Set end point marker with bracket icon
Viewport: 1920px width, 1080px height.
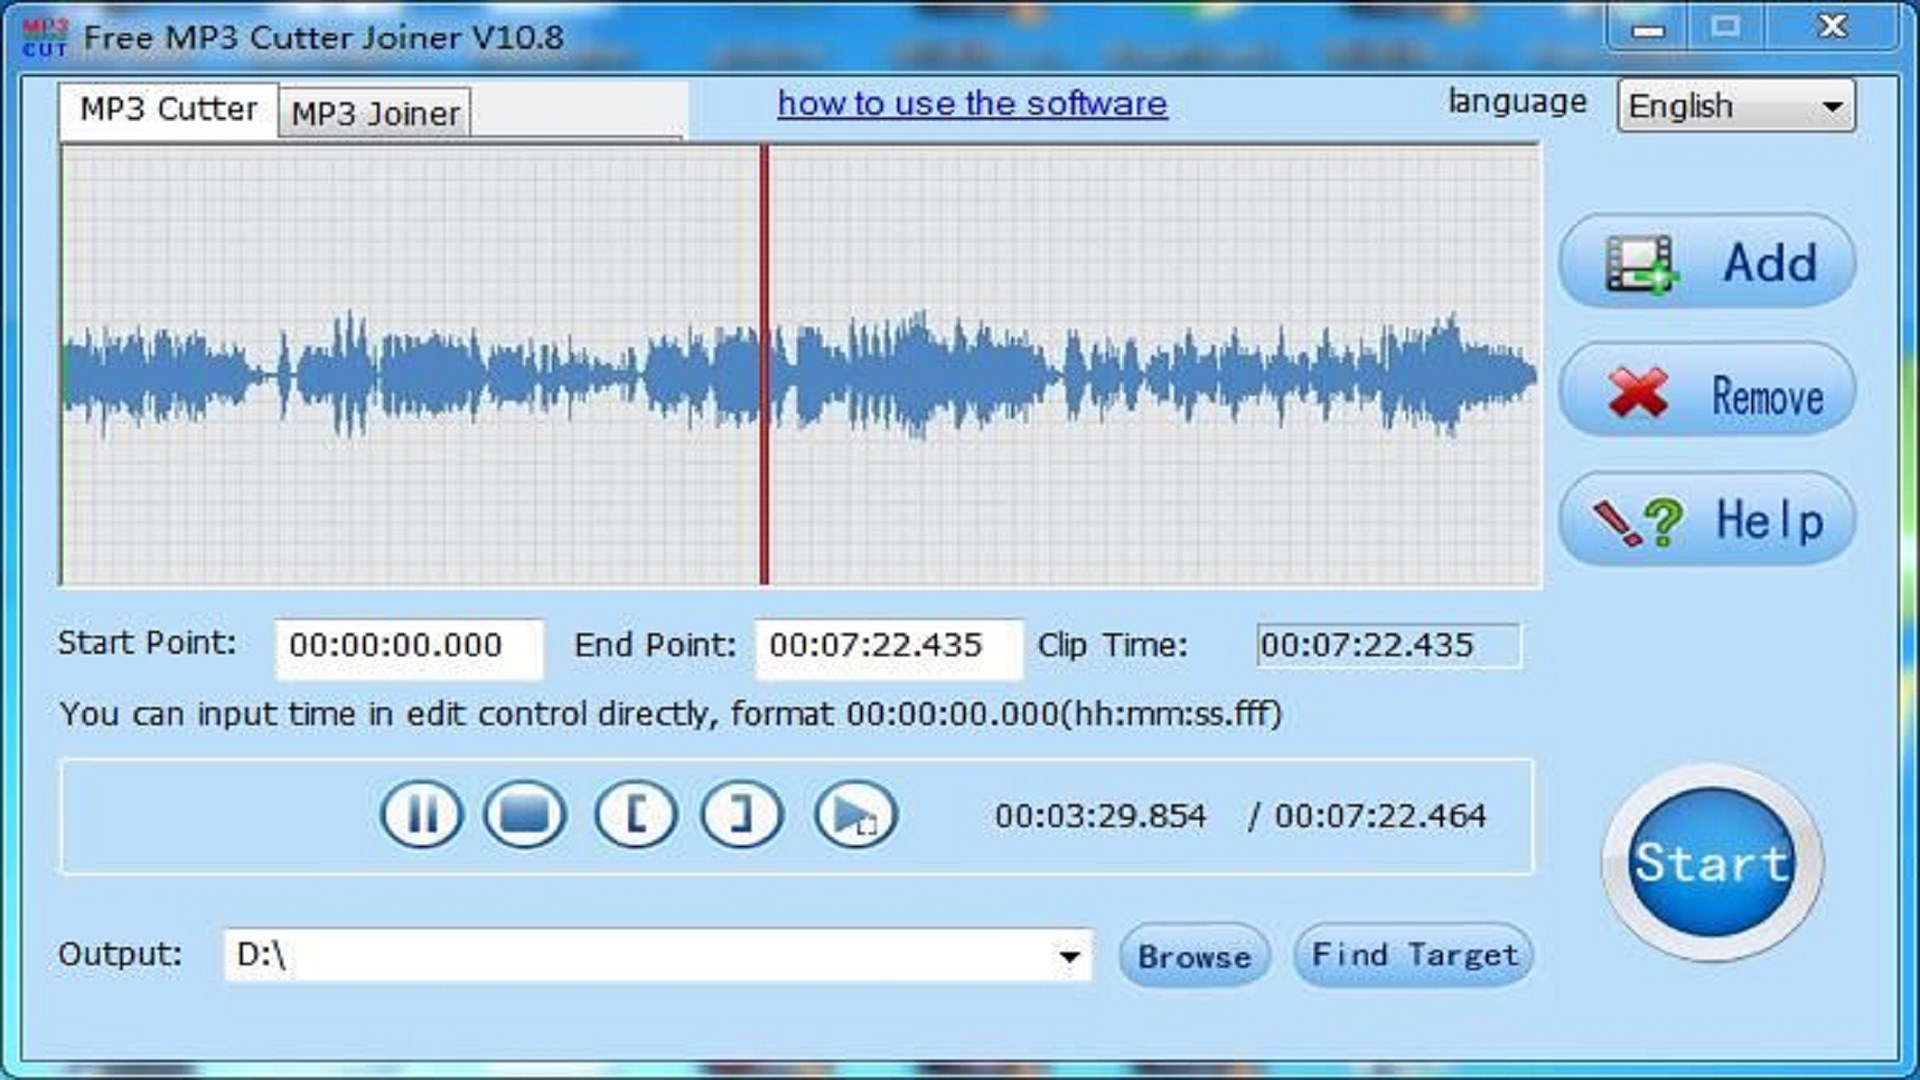[x=741, y=815]
